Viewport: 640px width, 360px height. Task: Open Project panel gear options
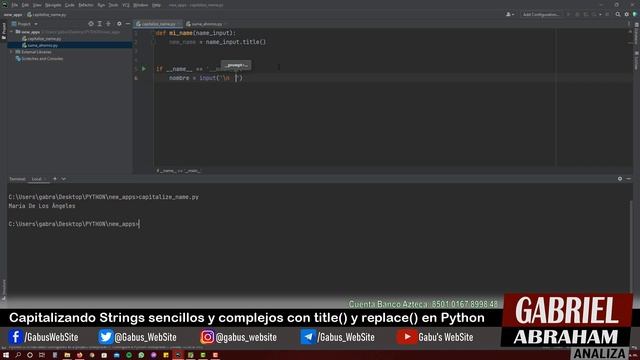[x=119, y=24]
